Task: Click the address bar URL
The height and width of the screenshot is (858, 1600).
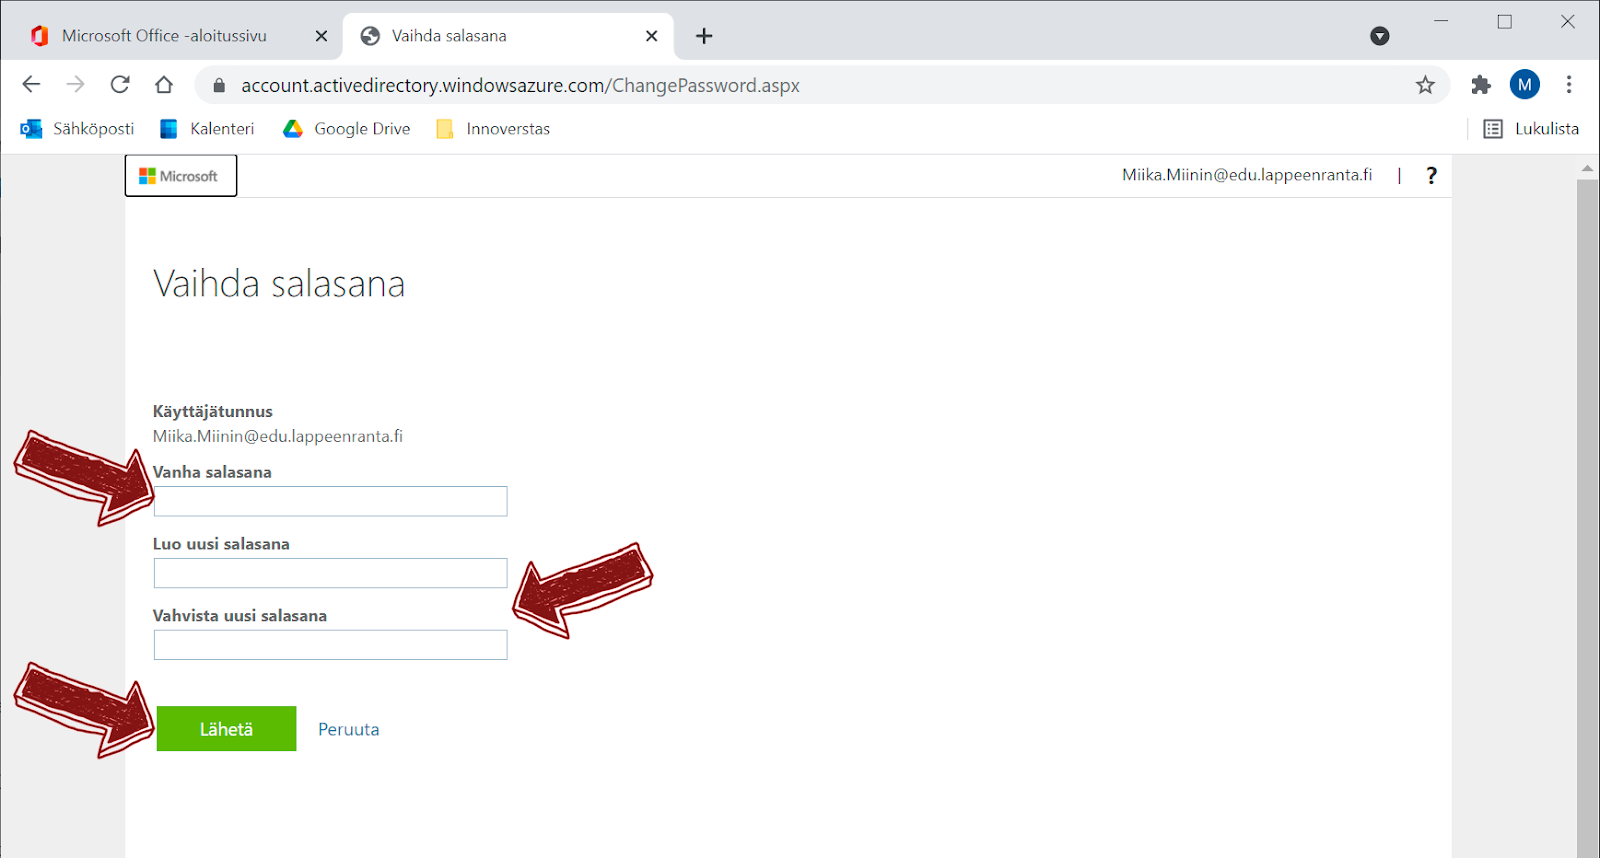Action: coord(520,86)
